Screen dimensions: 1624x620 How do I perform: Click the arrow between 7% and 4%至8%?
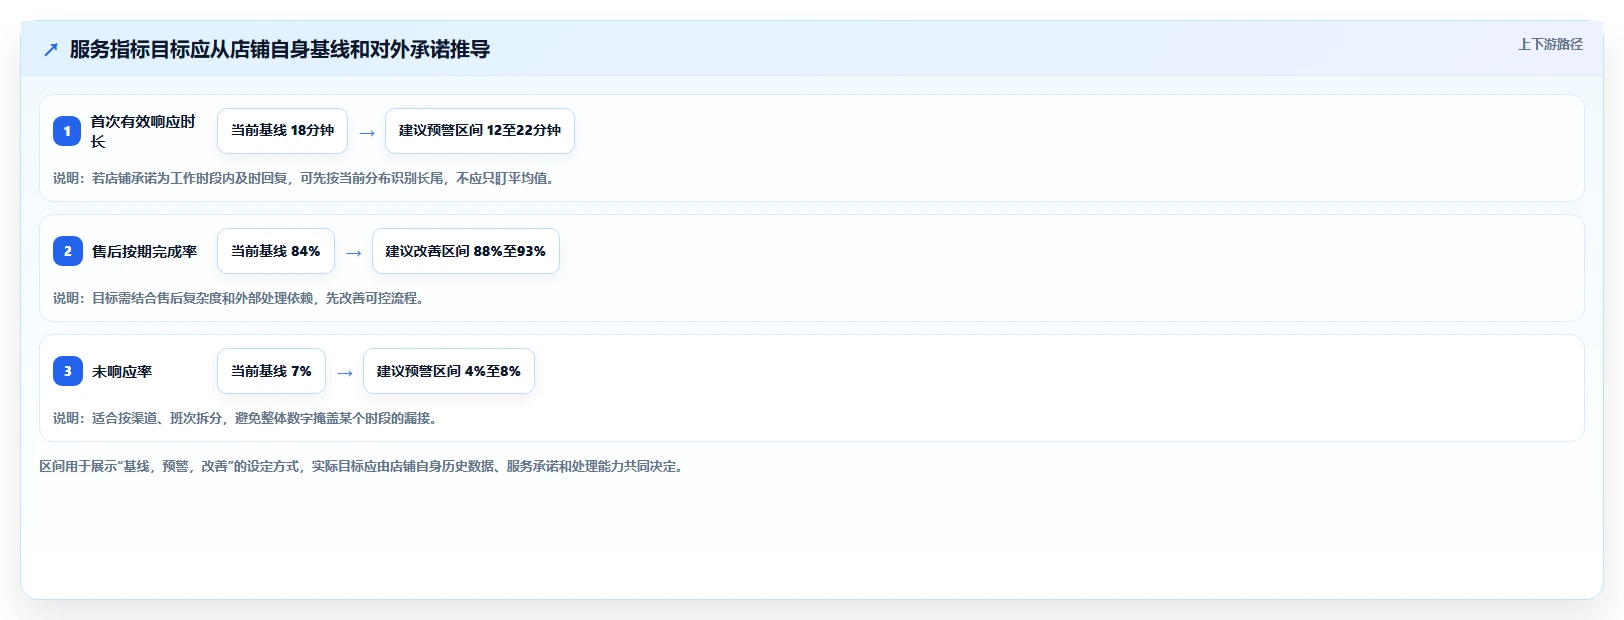pyautogui.click(x=345, y=373)
